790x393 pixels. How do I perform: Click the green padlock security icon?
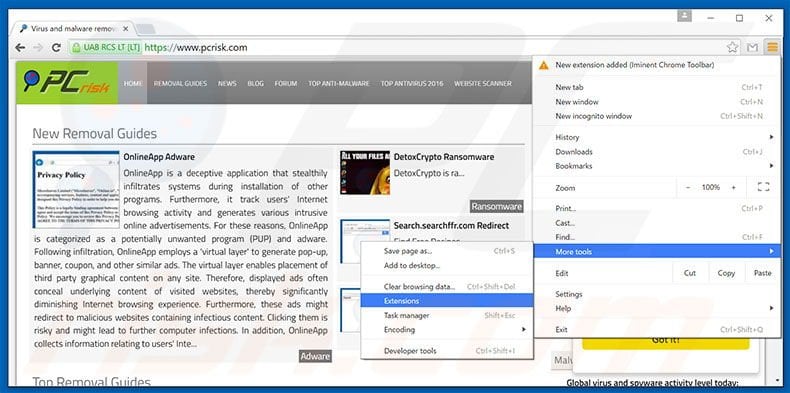click(x=76, y=48)
